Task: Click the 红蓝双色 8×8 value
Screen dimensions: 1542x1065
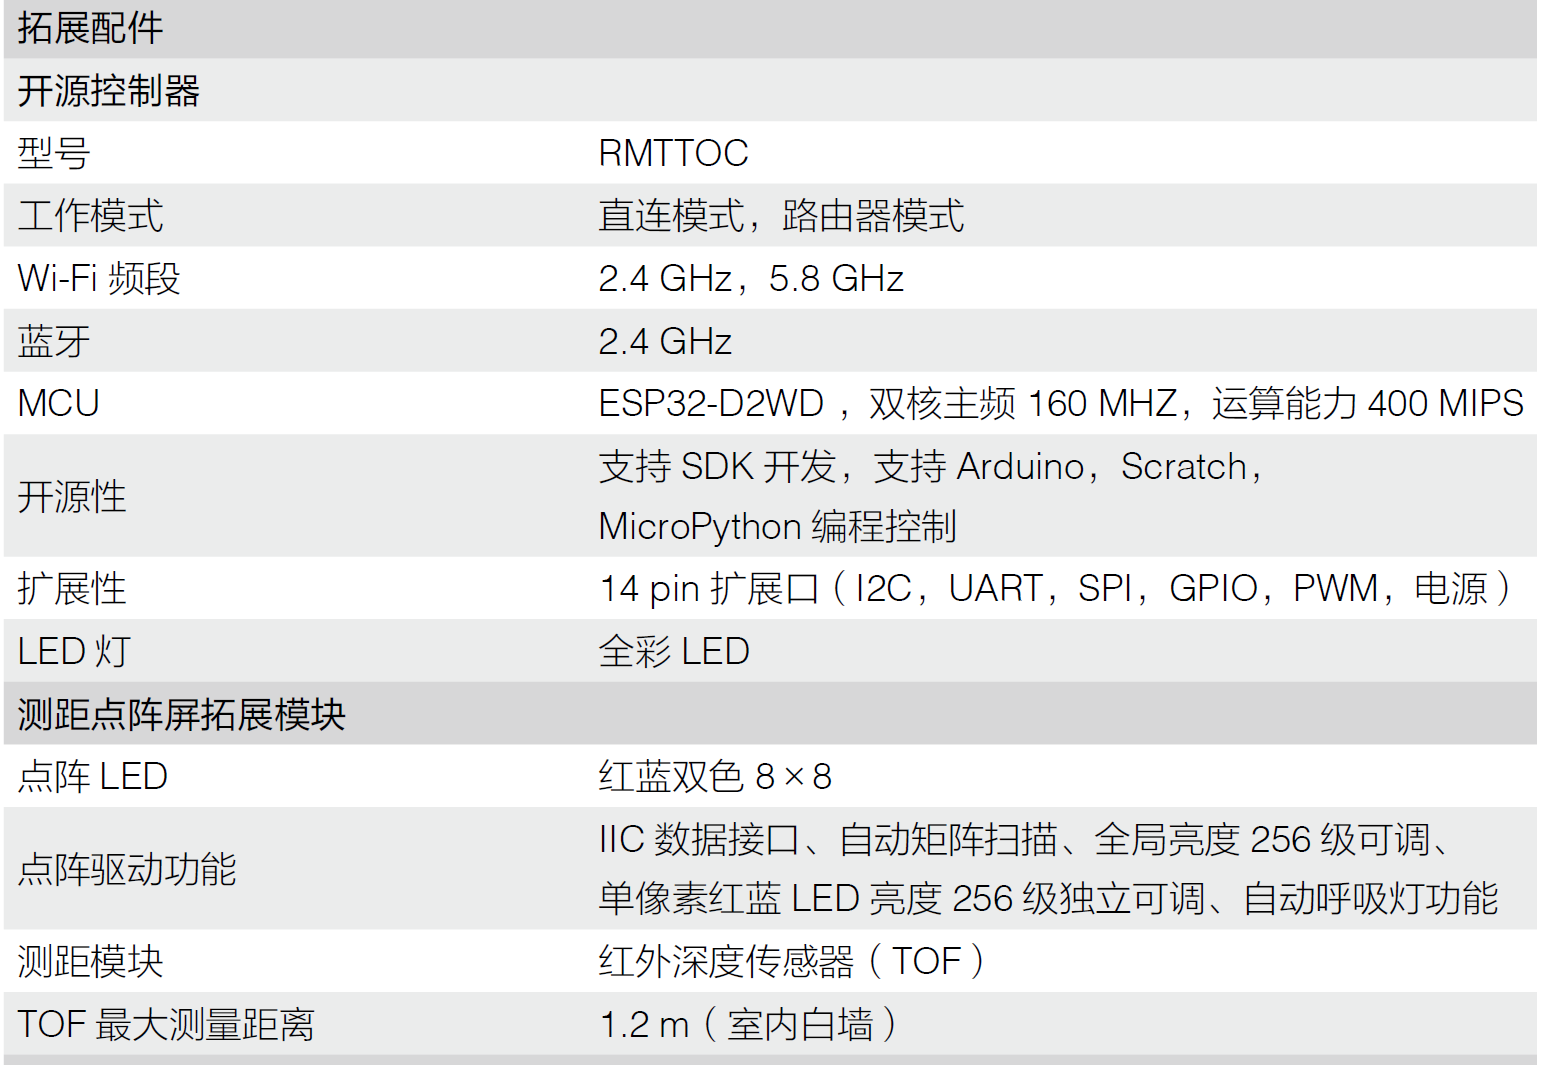Action: coord(715,776)
